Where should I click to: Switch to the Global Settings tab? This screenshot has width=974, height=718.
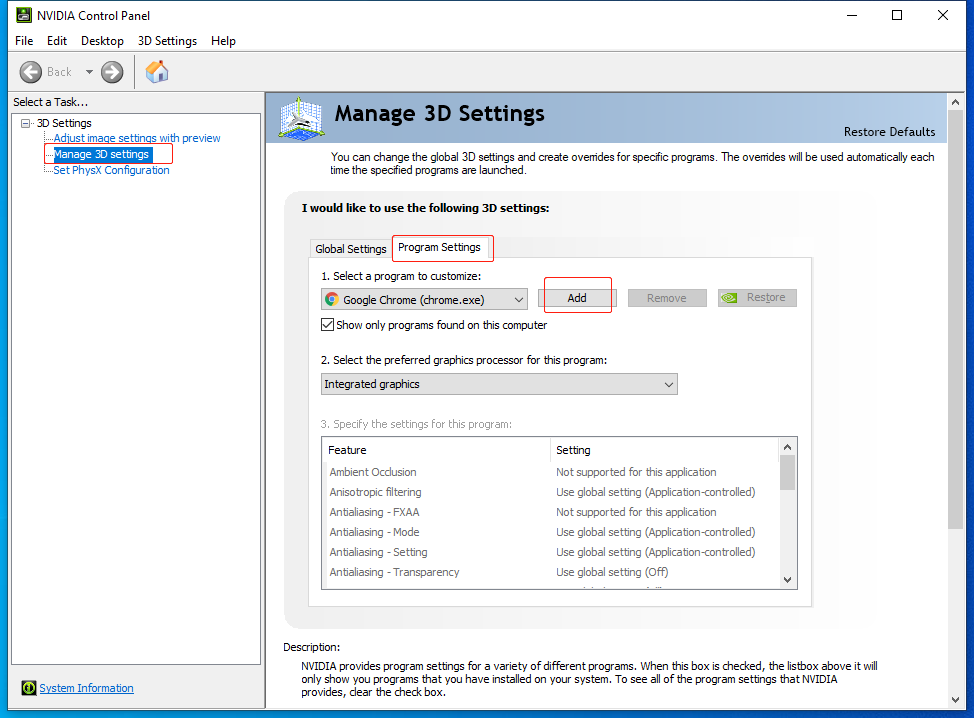coord(350,248)
